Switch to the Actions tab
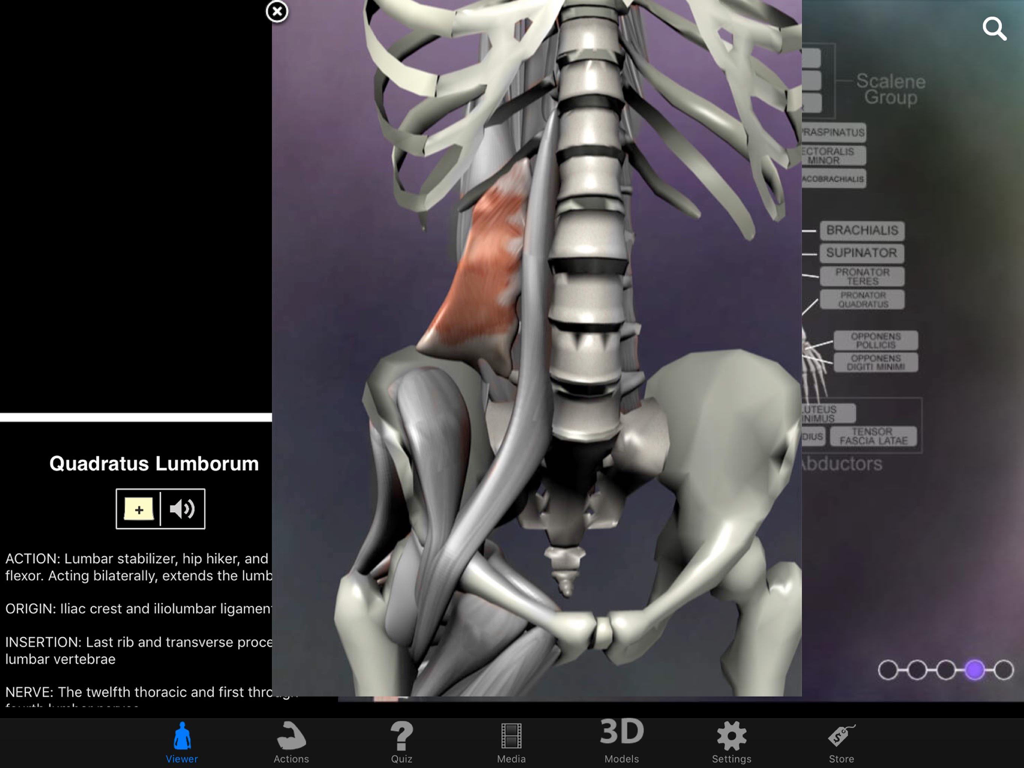Viewport: 1024px width, 768px height. [291, 740]
